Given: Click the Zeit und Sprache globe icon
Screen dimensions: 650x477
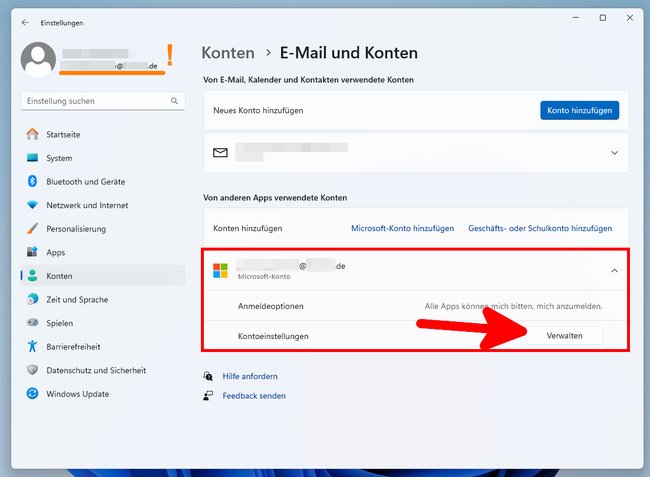Looking at the screenshot, I should click(x=32, y=299).
